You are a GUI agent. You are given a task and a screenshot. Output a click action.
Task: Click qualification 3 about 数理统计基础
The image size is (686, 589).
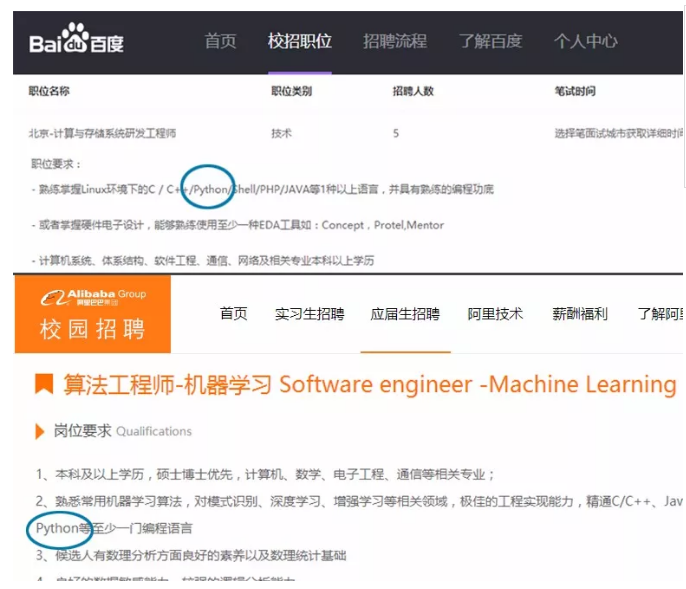point(191,555)
